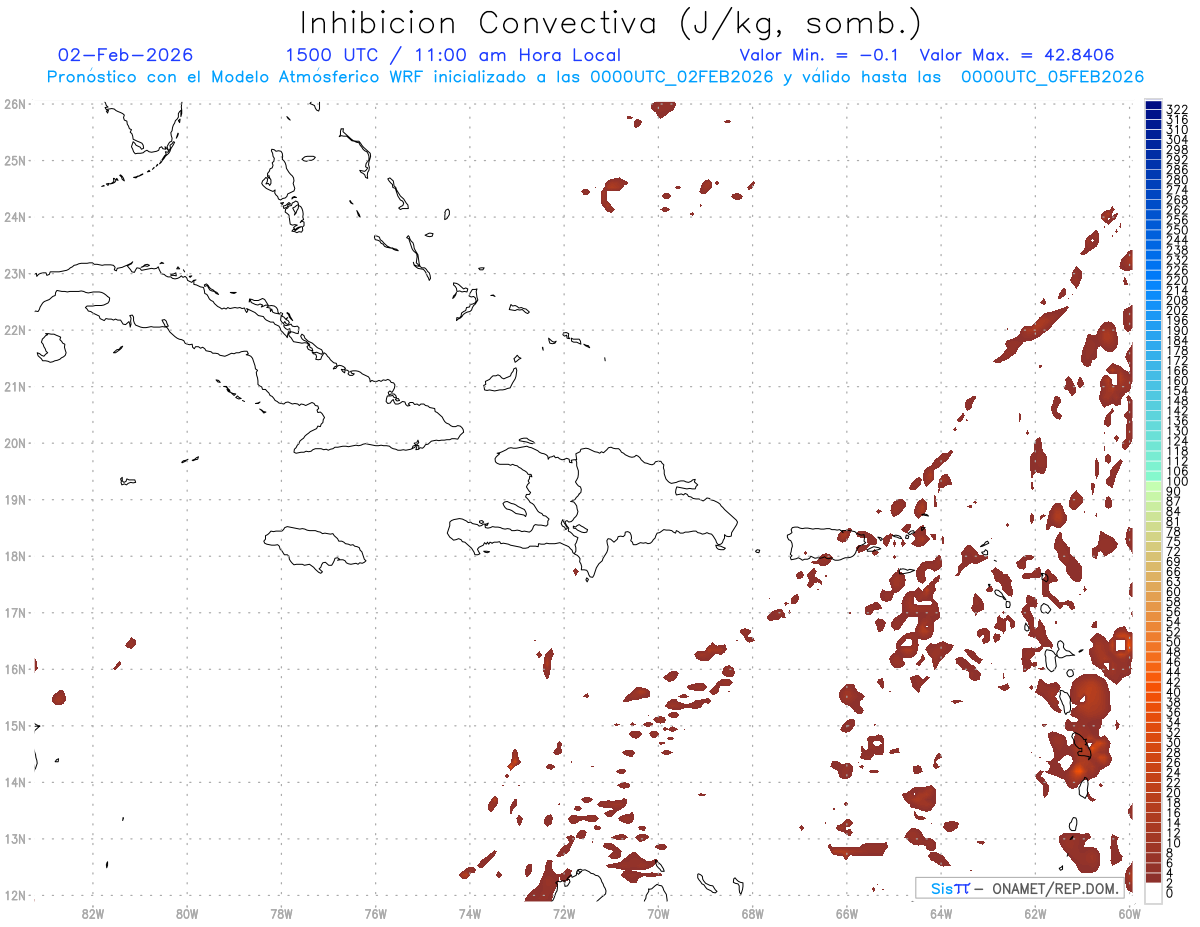The image size is (1200, 927).
Task: Click the '64W' longitude label
Action: coord(941,913)
